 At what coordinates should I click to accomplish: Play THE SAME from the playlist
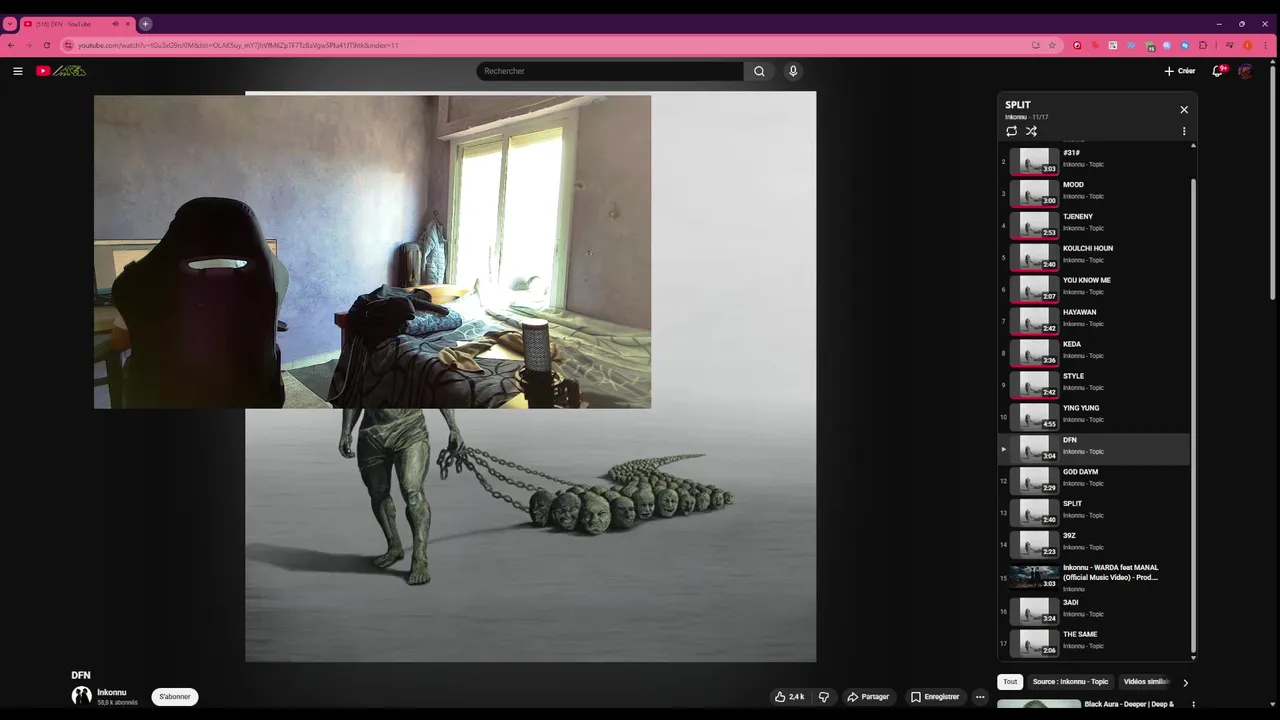point(1095,642)
